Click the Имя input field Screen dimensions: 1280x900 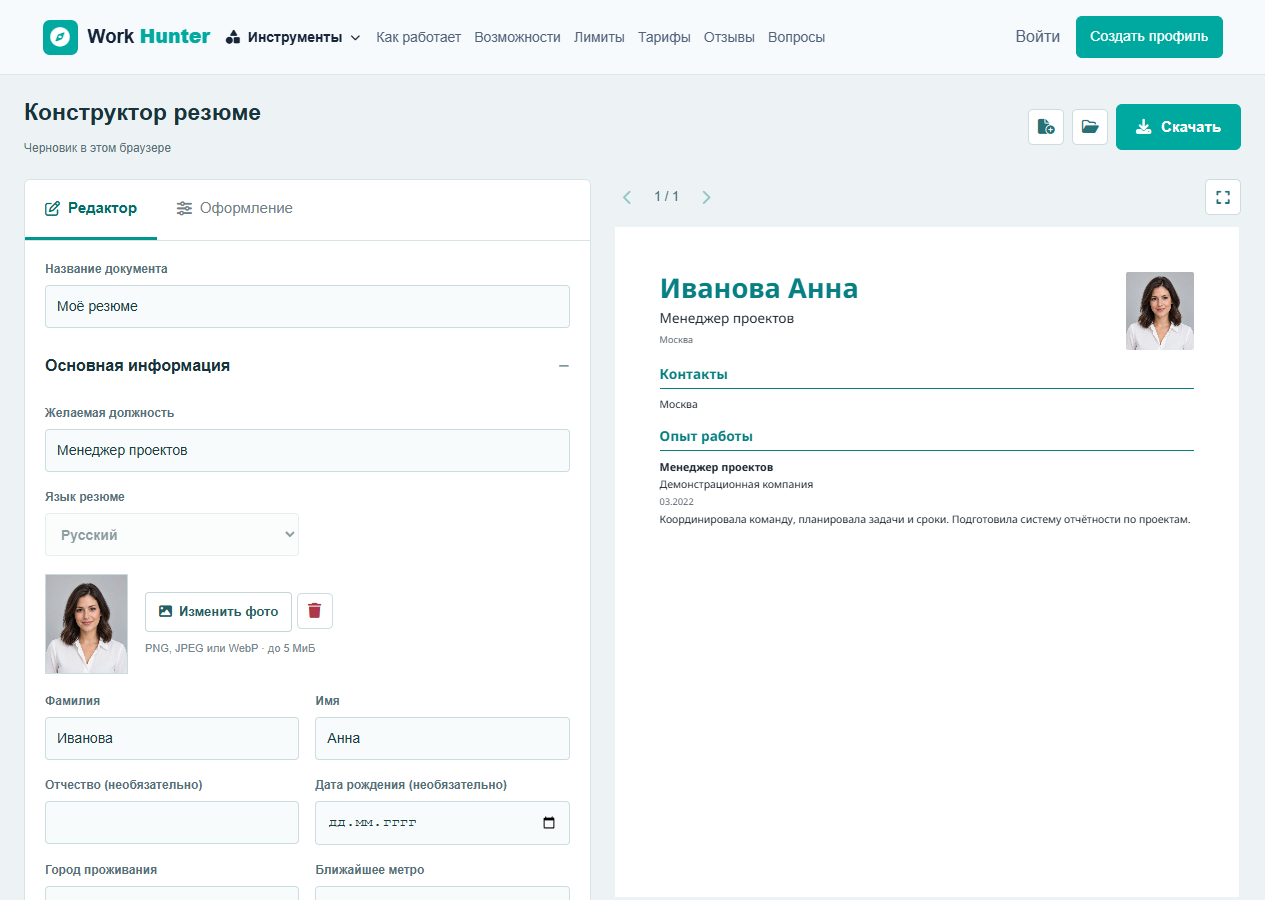[x=442, y=739]
